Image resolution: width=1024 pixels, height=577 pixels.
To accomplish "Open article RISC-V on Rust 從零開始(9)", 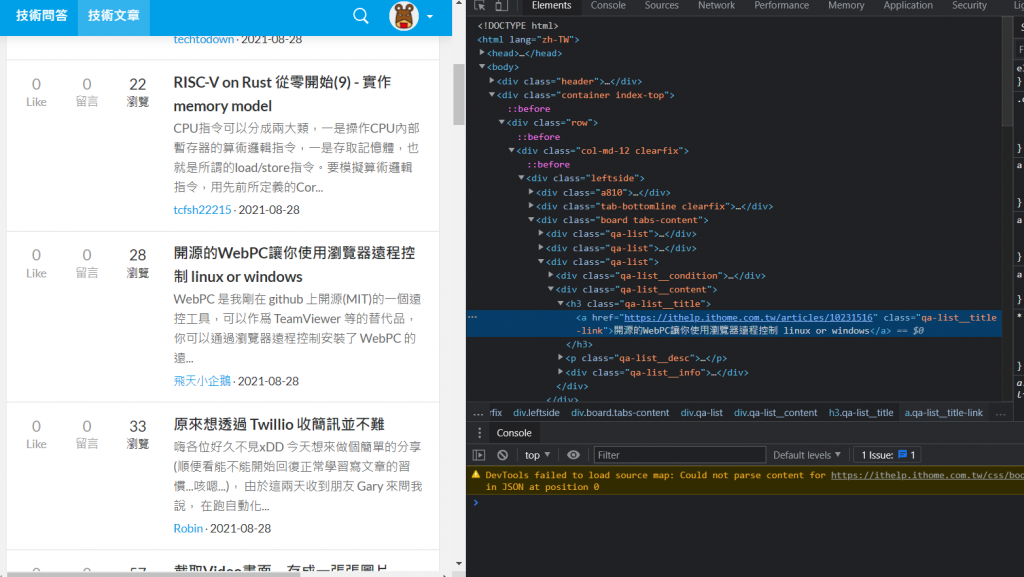I will point(282,94).
